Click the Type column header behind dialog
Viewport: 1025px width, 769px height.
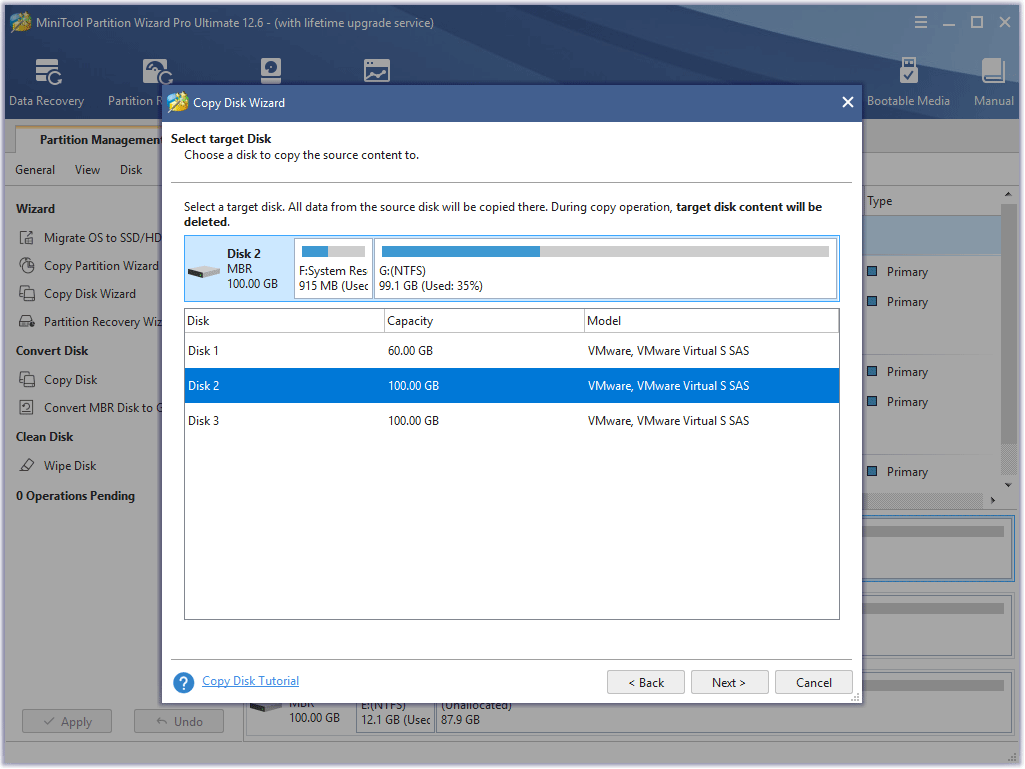pyautogui.click(x=879, y=201)
